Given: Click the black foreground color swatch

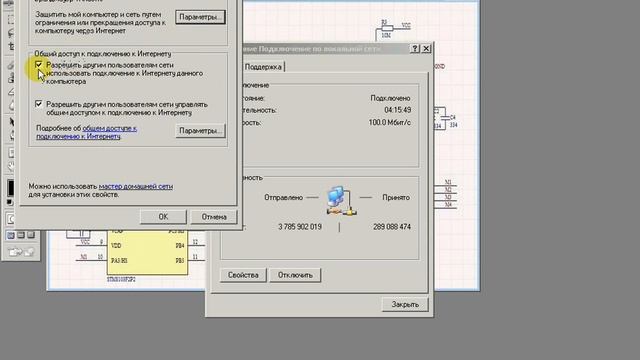Looking at the screenshot, I should tap(11, 188).
